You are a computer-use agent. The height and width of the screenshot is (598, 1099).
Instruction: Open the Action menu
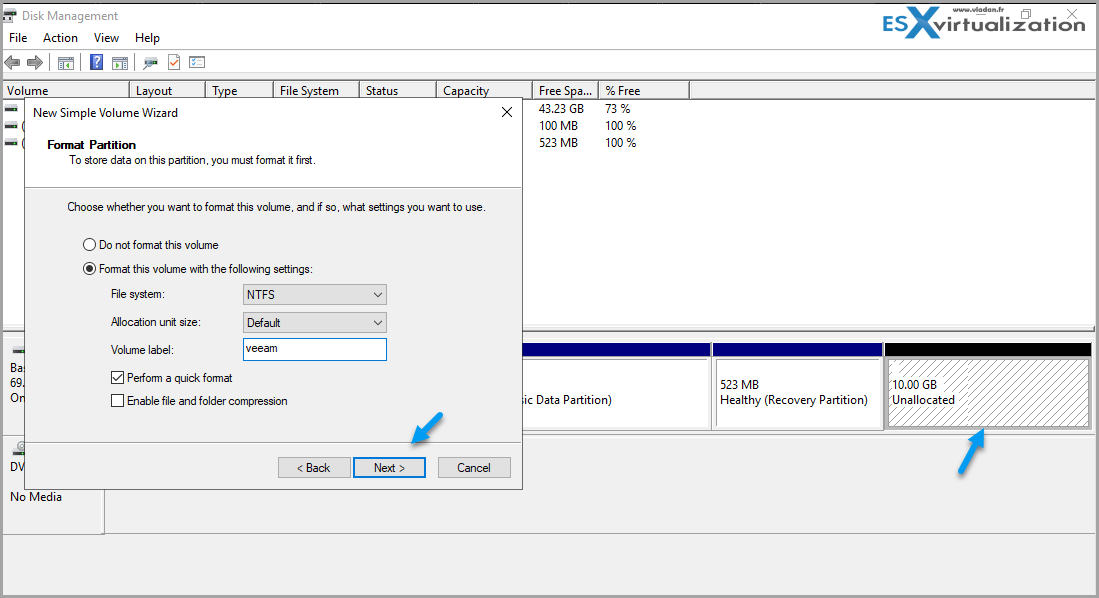point(60,38)
